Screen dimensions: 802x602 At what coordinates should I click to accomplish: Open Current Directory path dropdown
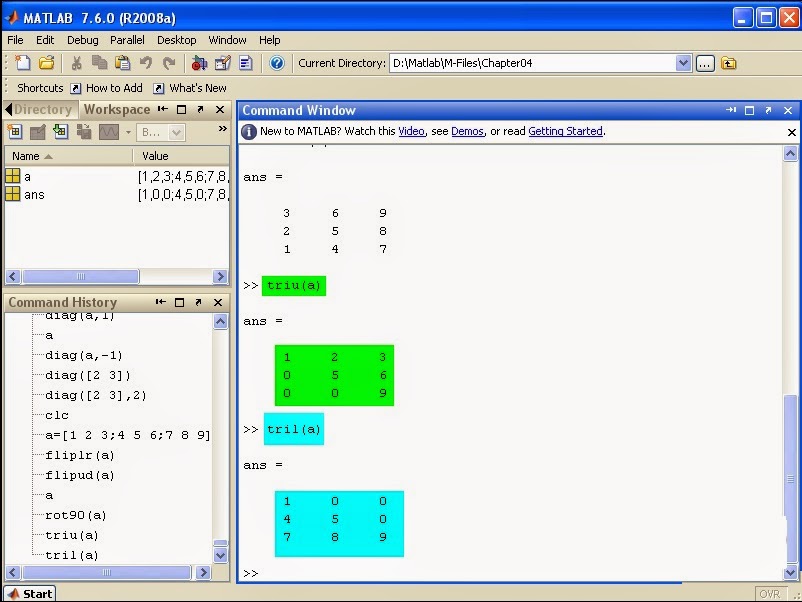(683, 63)
